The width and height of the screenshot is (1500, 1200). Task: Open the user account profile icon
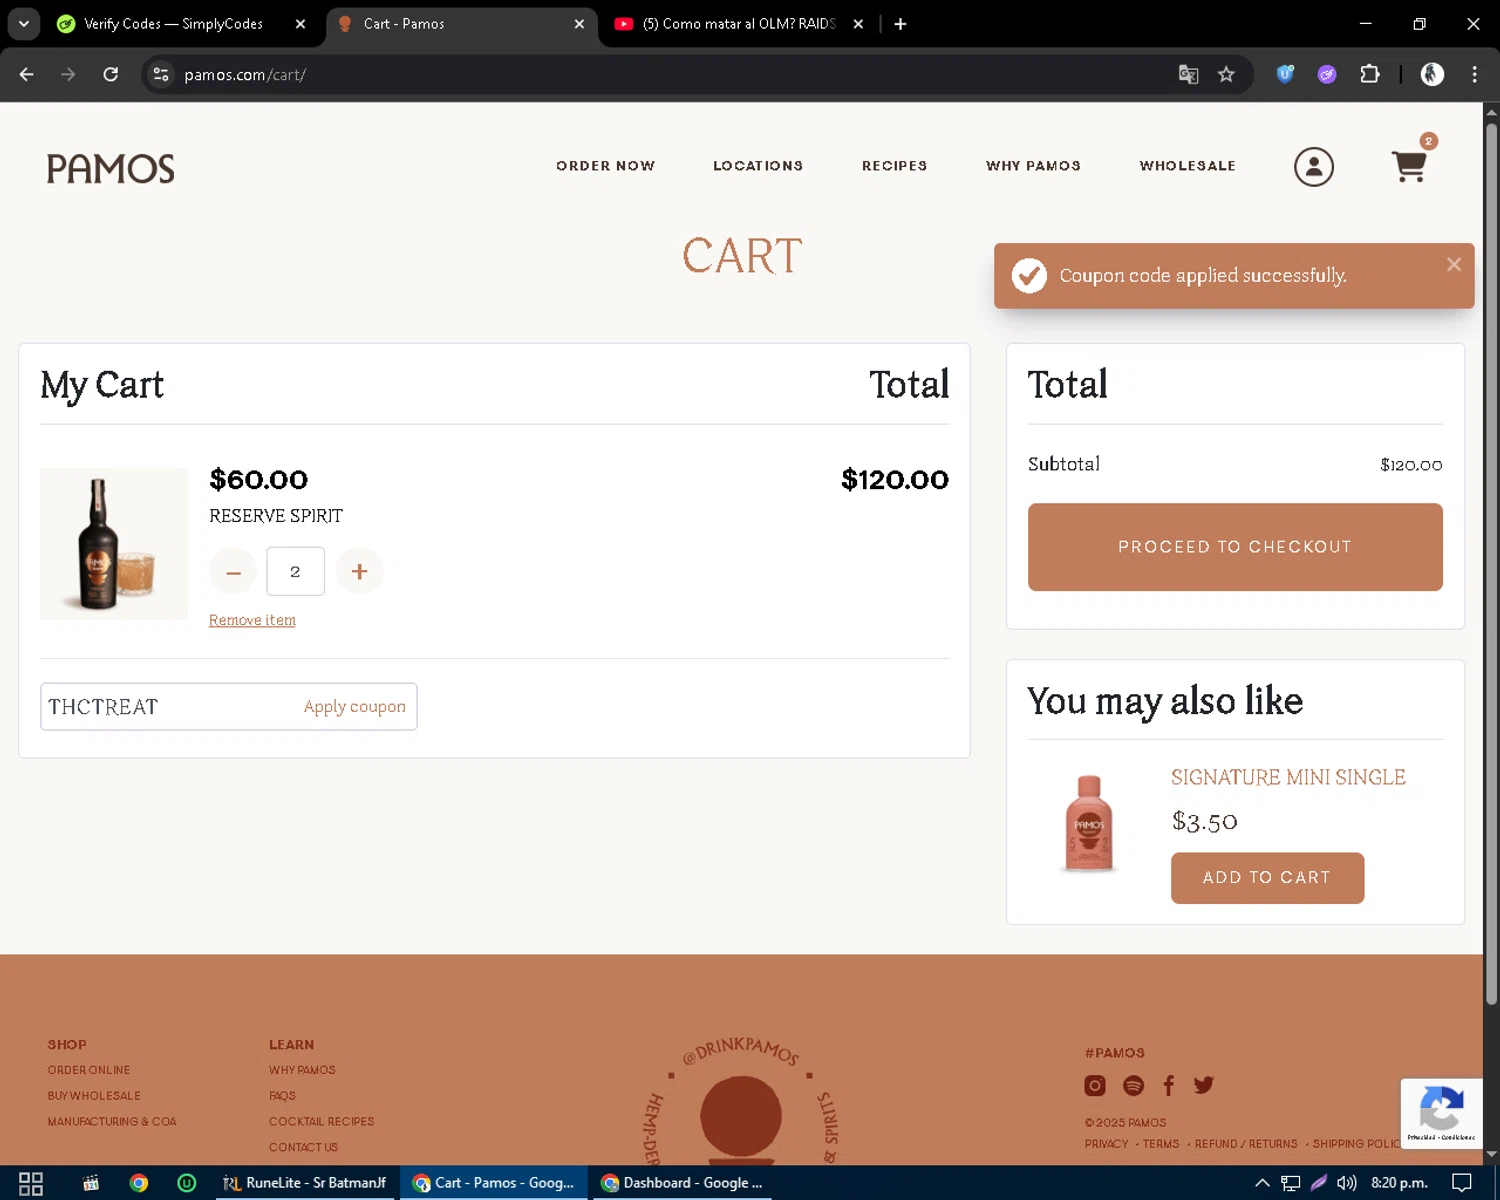click(x=1314, y=167)
